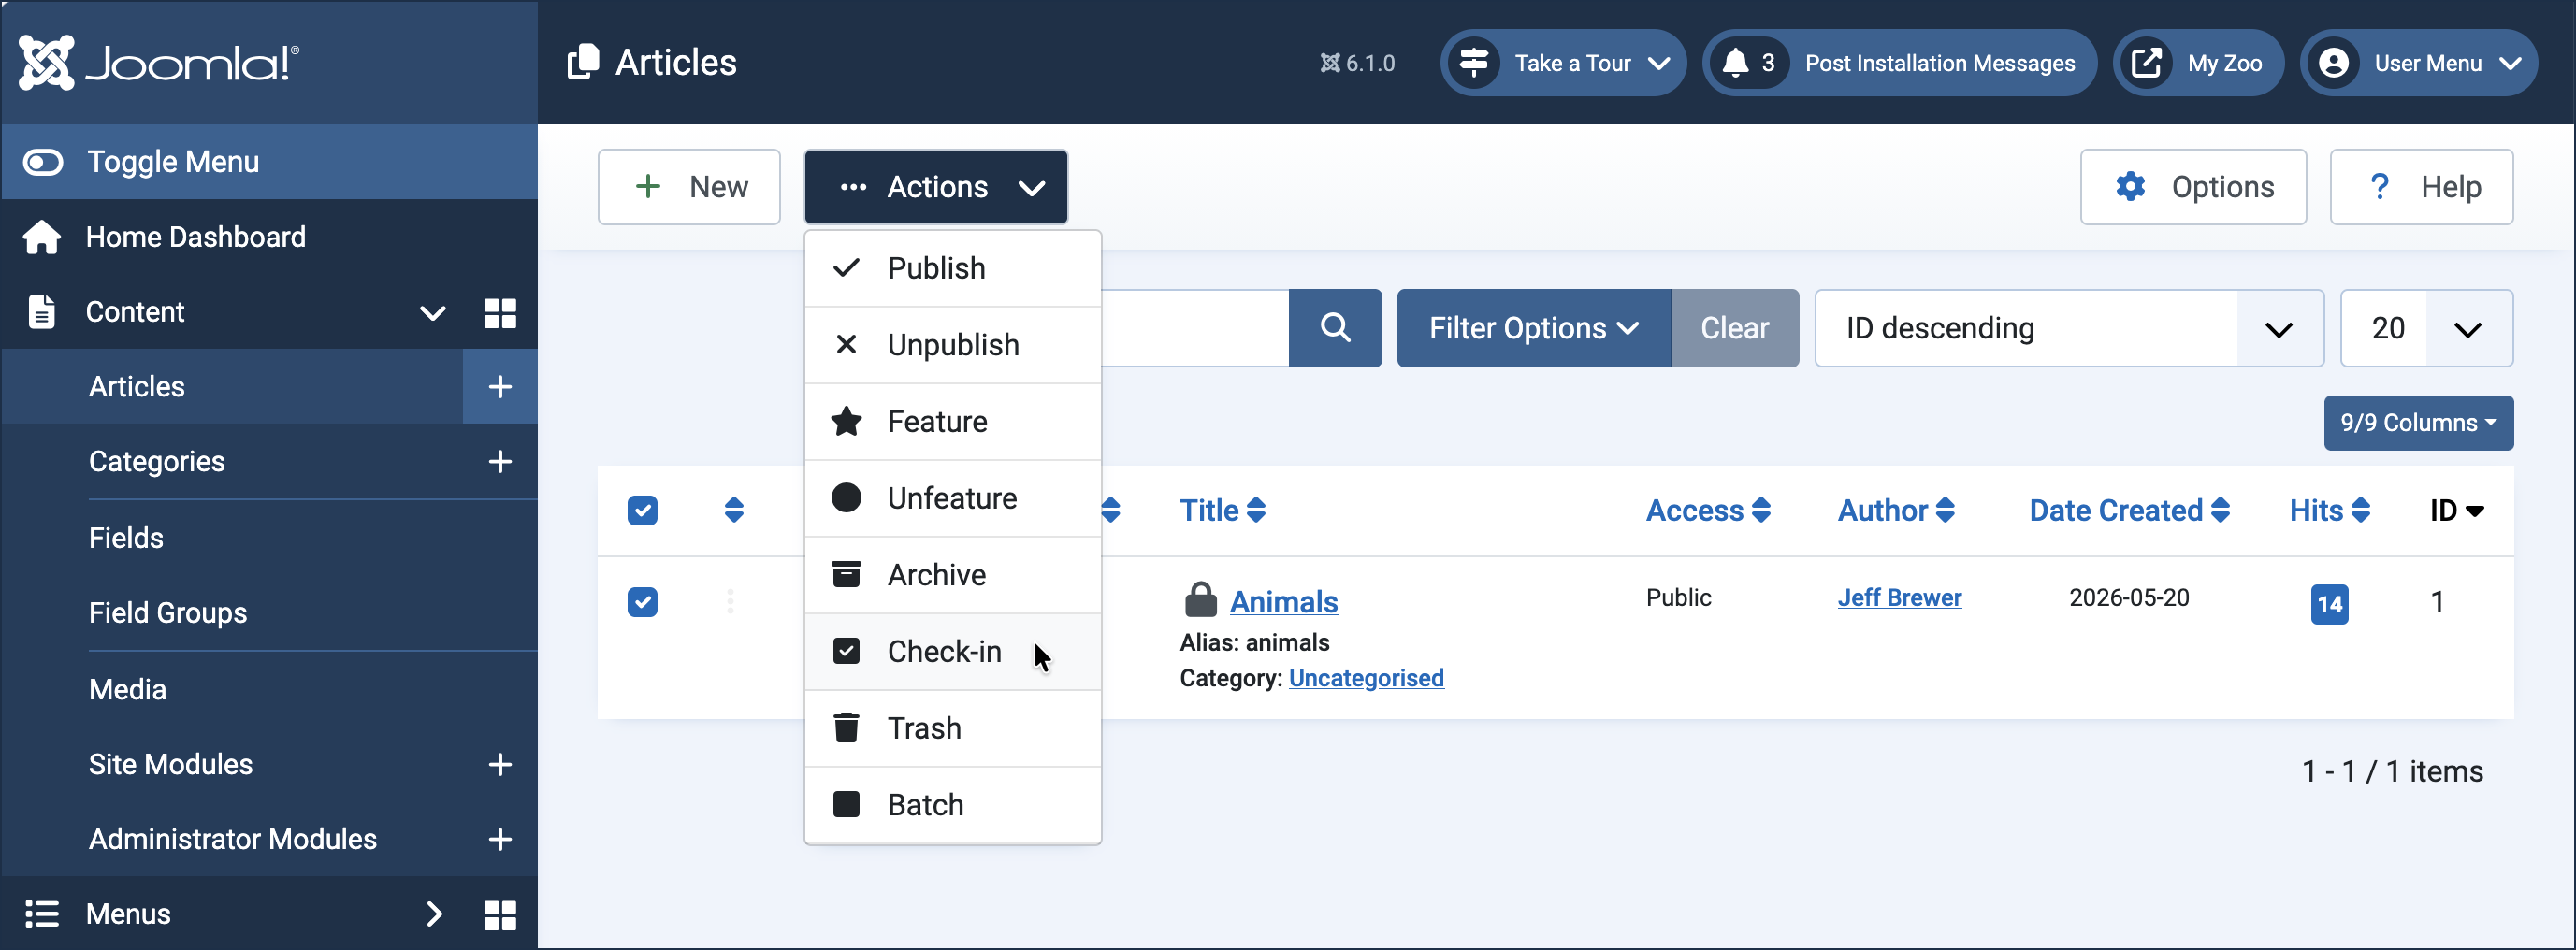Open the Uncategorised category link
2576x950 pixels.
1366,678
